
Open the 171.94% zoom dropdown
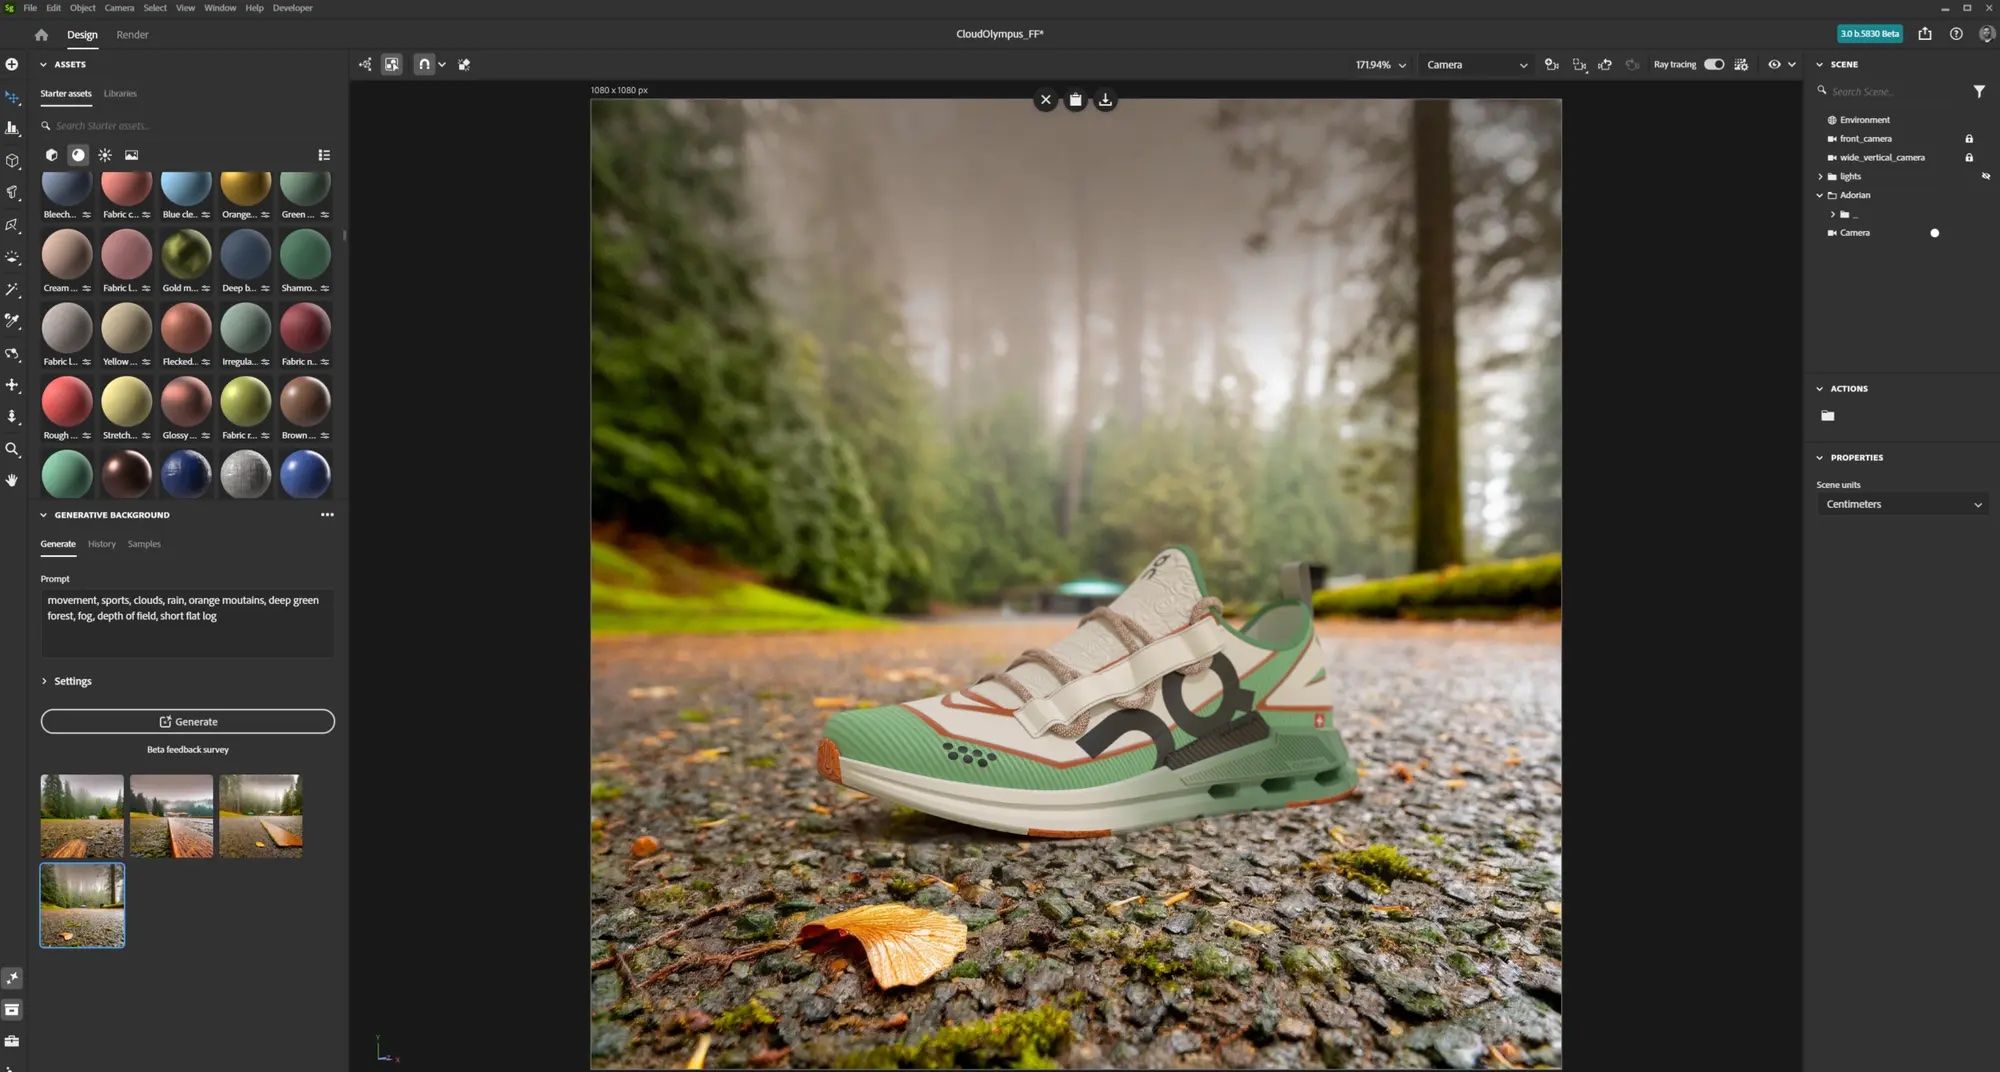[x=1381, y=65]
